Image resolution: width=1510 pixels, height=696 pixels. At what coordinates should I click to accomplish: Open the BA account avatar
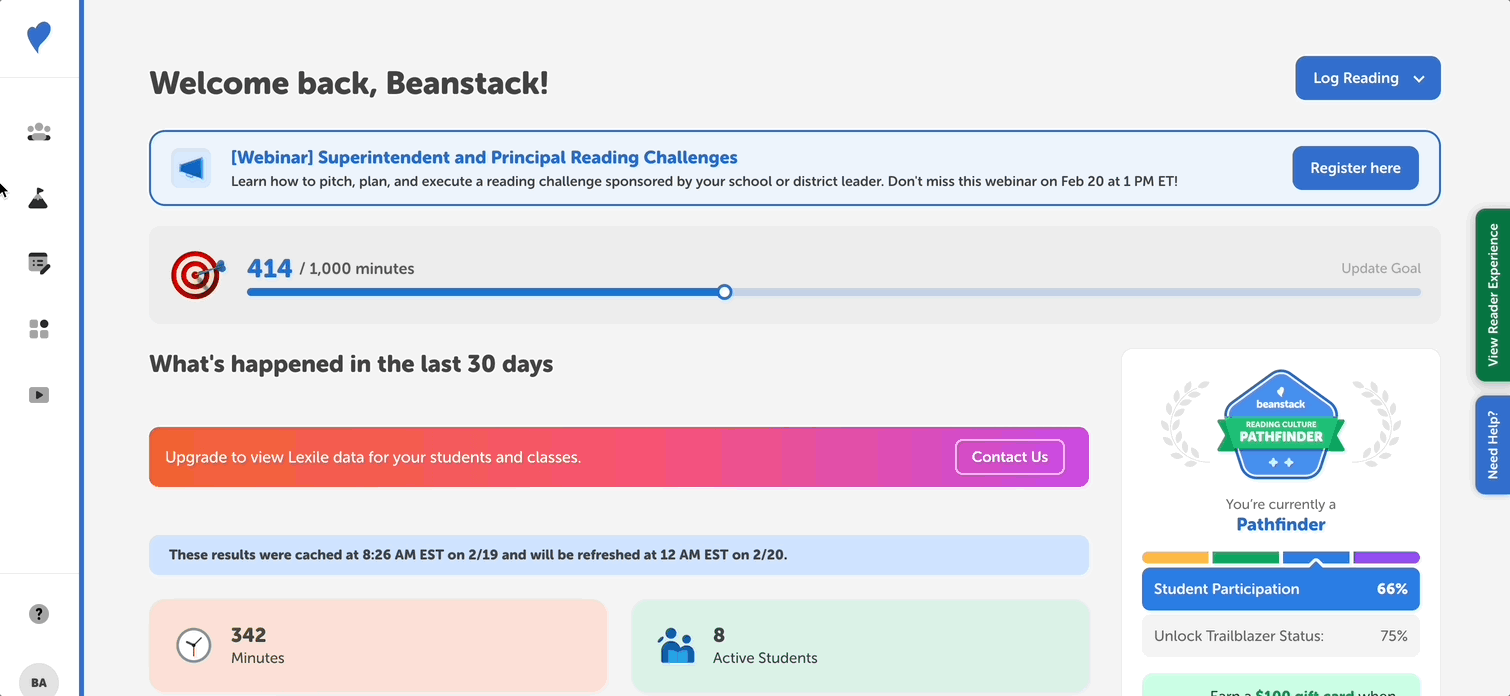point(38,681)
